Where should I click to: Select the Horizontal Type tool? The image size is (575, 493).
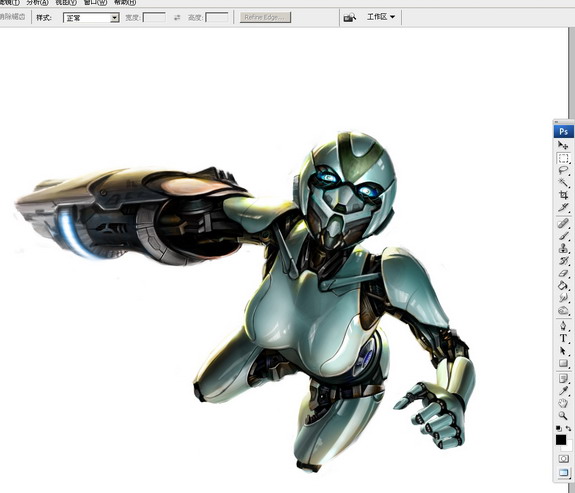(563, 338)
